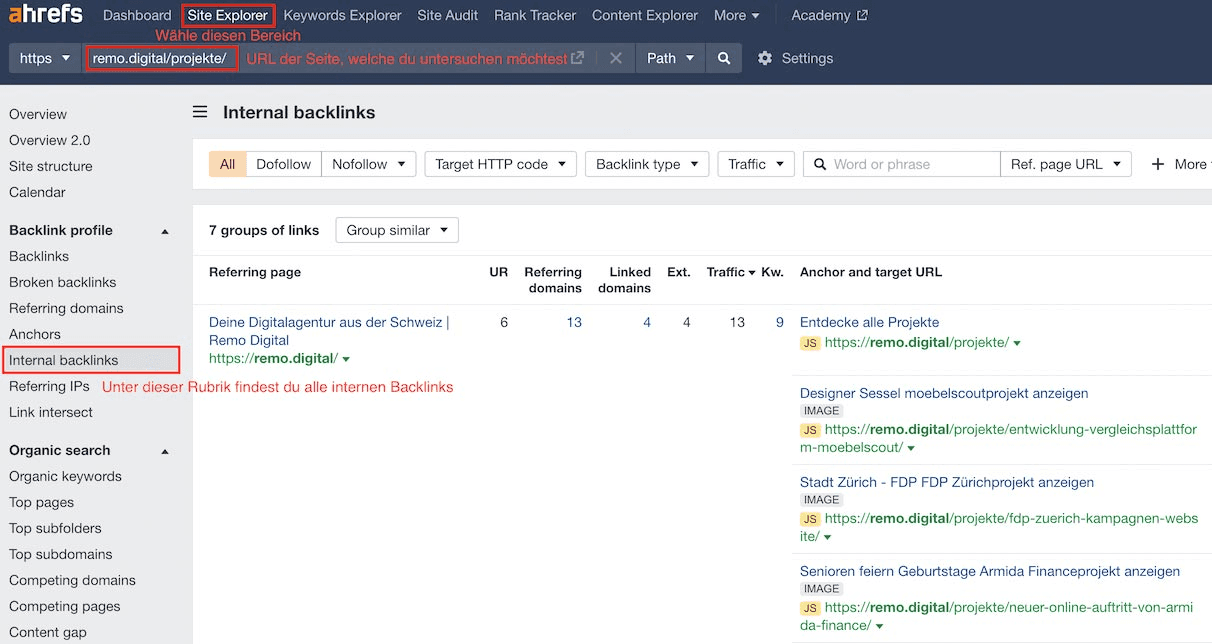1212x644 pixels.
Task: Collapse the Organic search section
Action: point(166,451)
